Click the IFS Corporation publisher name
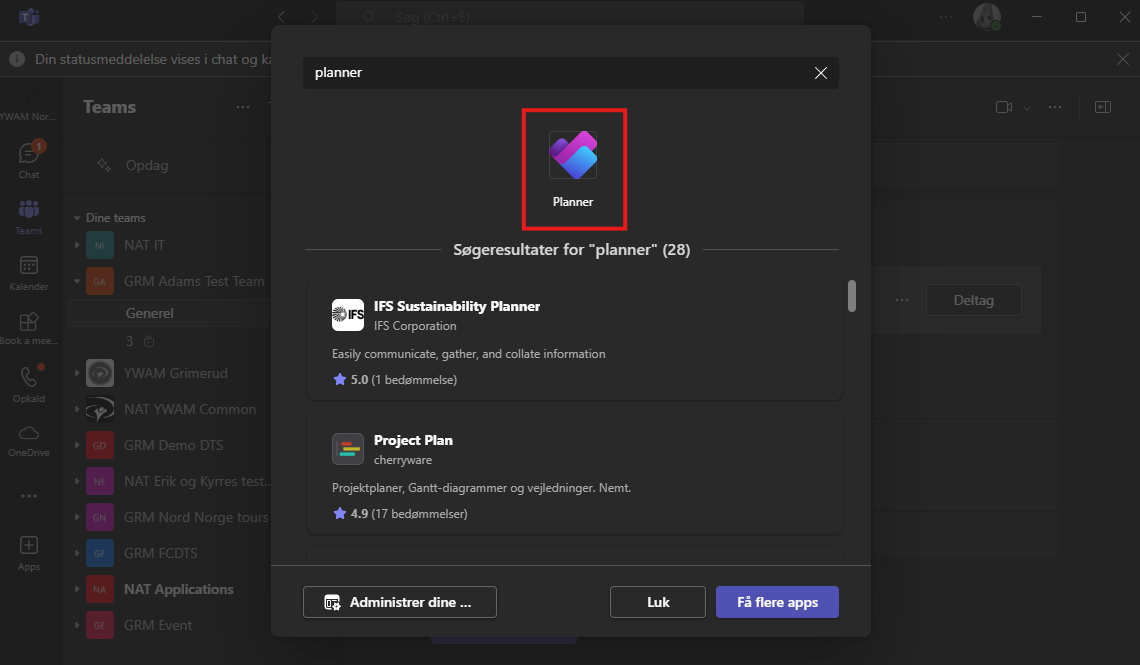The image size is (1140, 665). pyautogui.click(x=415, y=326)
